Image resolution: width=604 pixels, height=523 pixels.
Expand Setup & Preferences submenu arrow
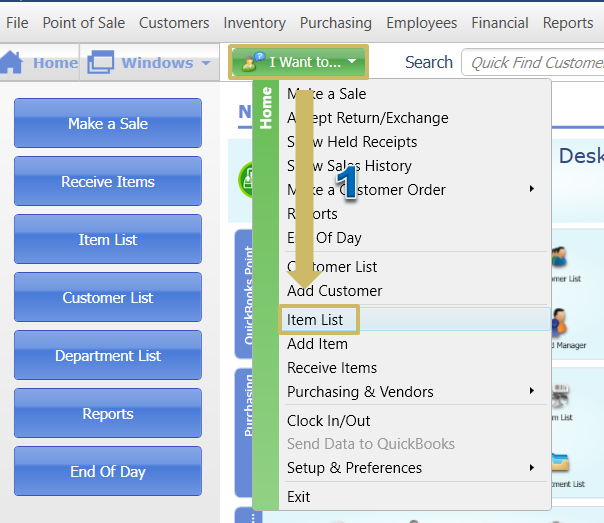(532, 467)
